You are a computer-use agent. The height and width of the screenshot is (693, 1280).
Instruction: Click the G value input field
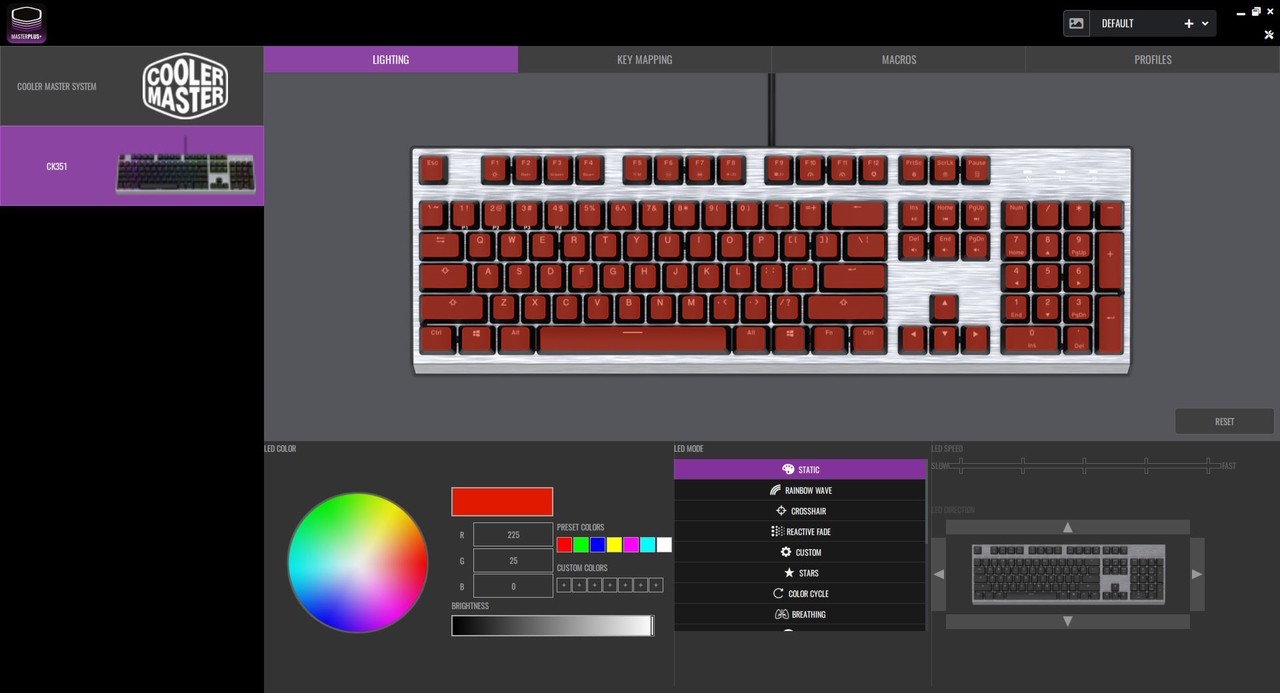[x=513, y=561]
